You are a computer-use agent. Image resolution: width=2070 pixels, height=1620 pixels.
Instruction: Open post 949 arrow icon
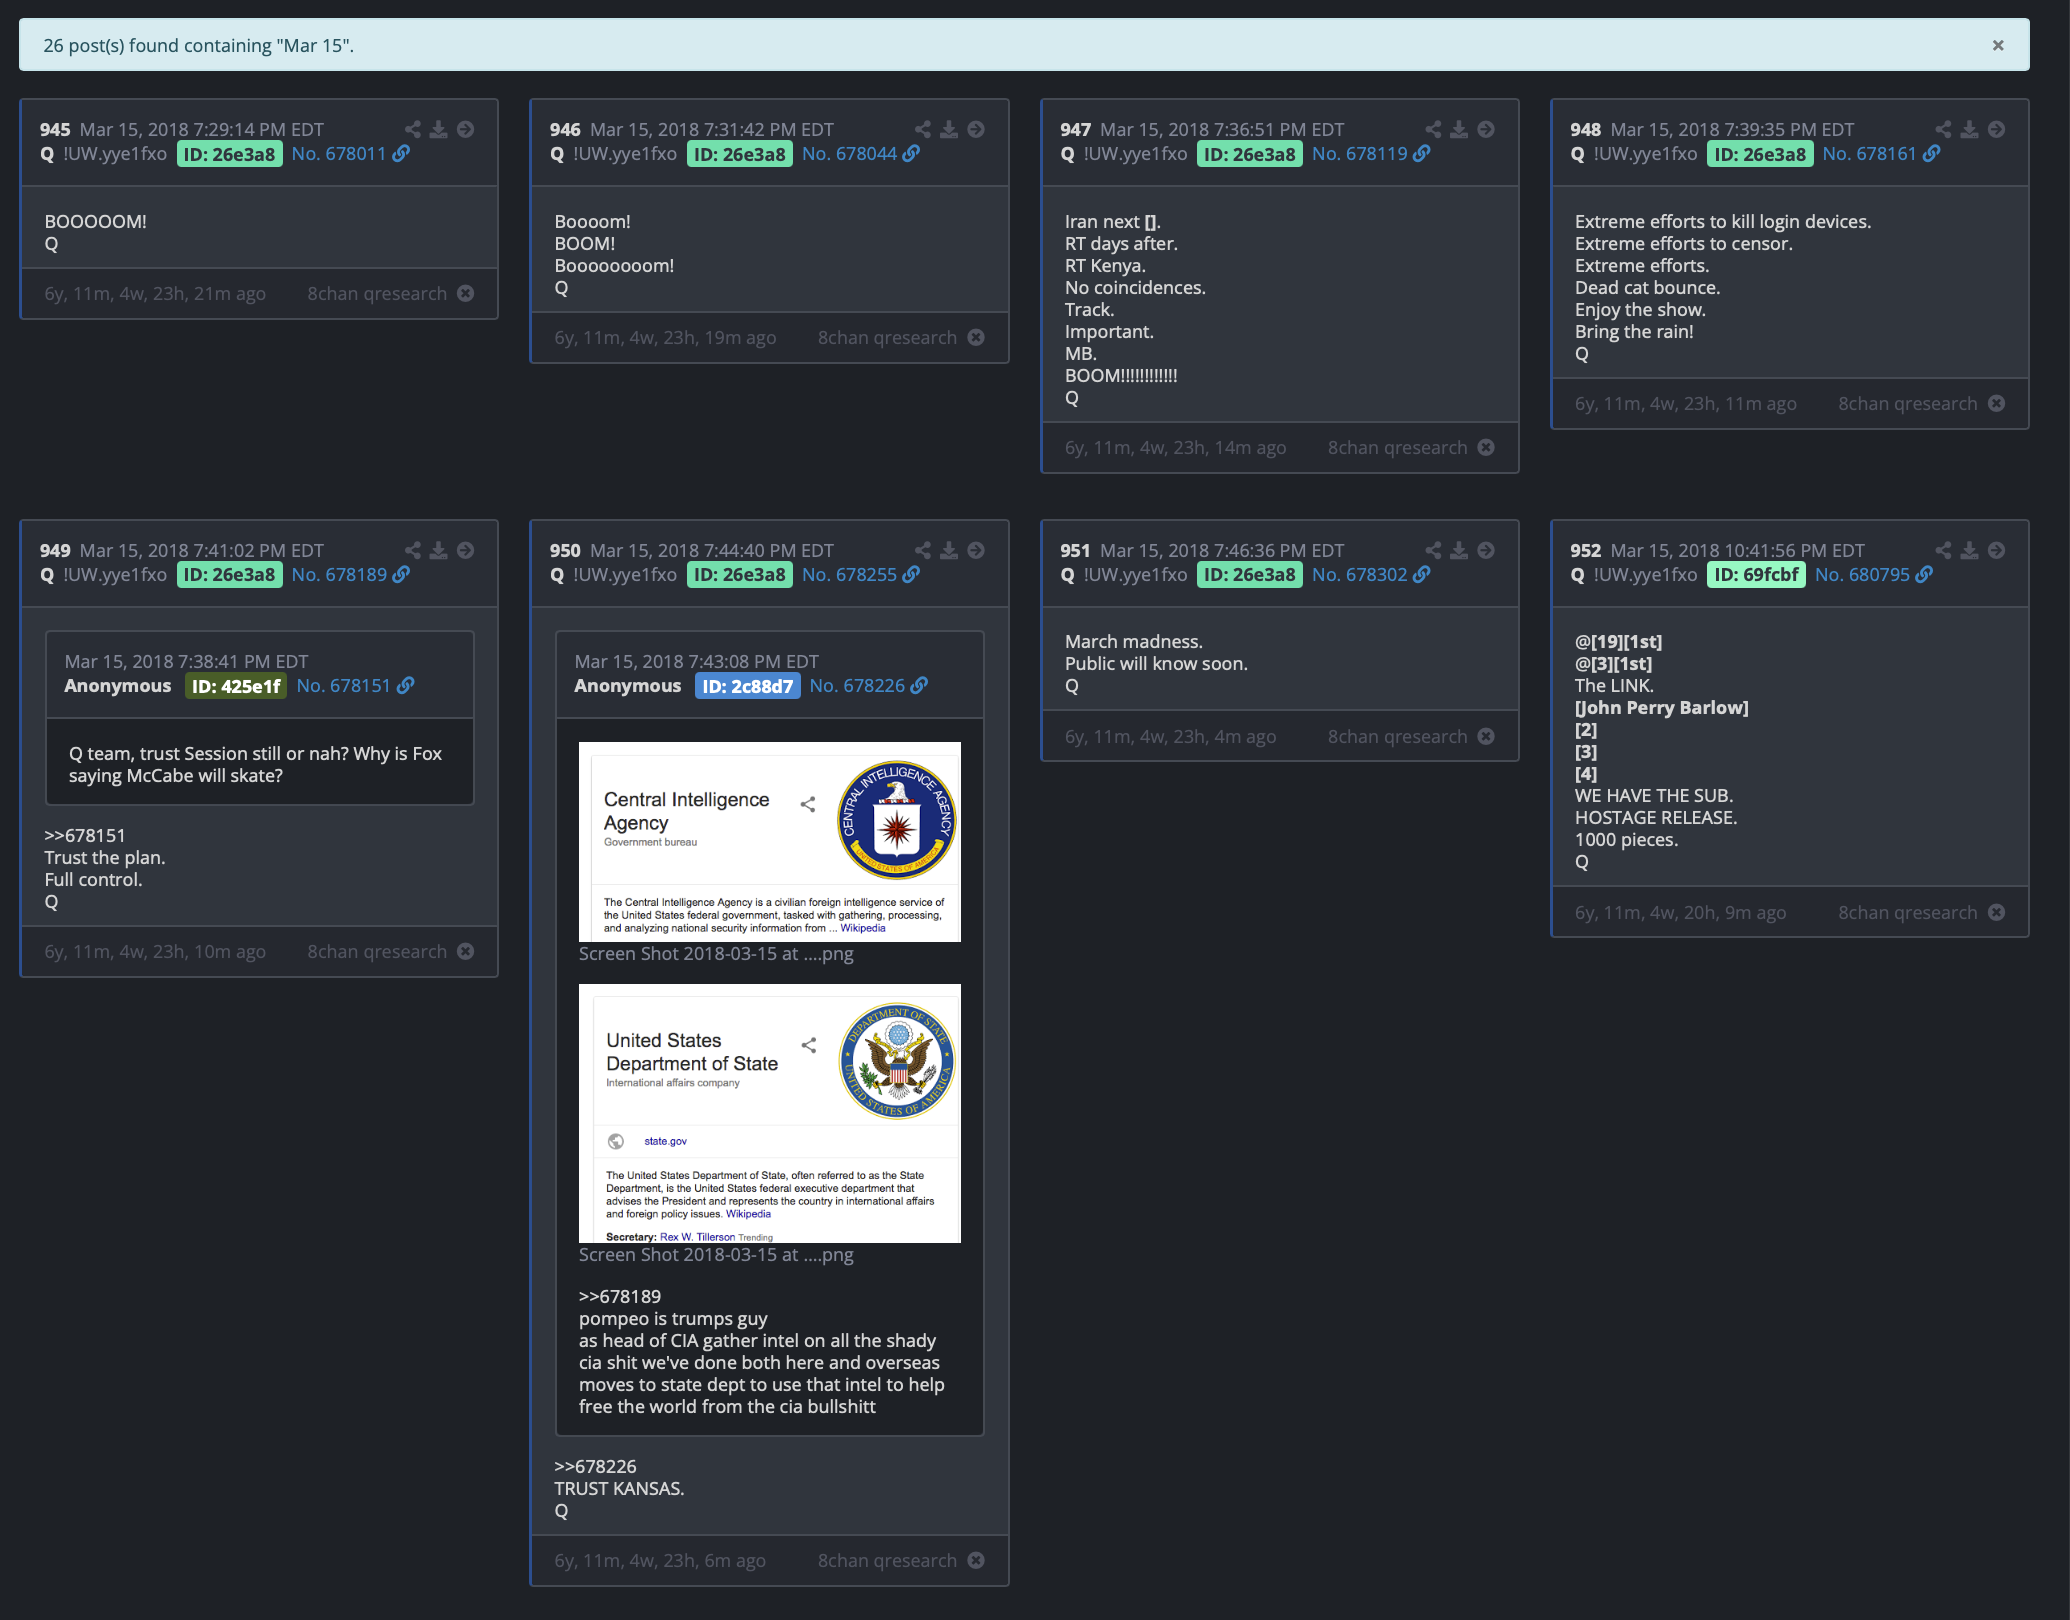click(x=466, y=550)
